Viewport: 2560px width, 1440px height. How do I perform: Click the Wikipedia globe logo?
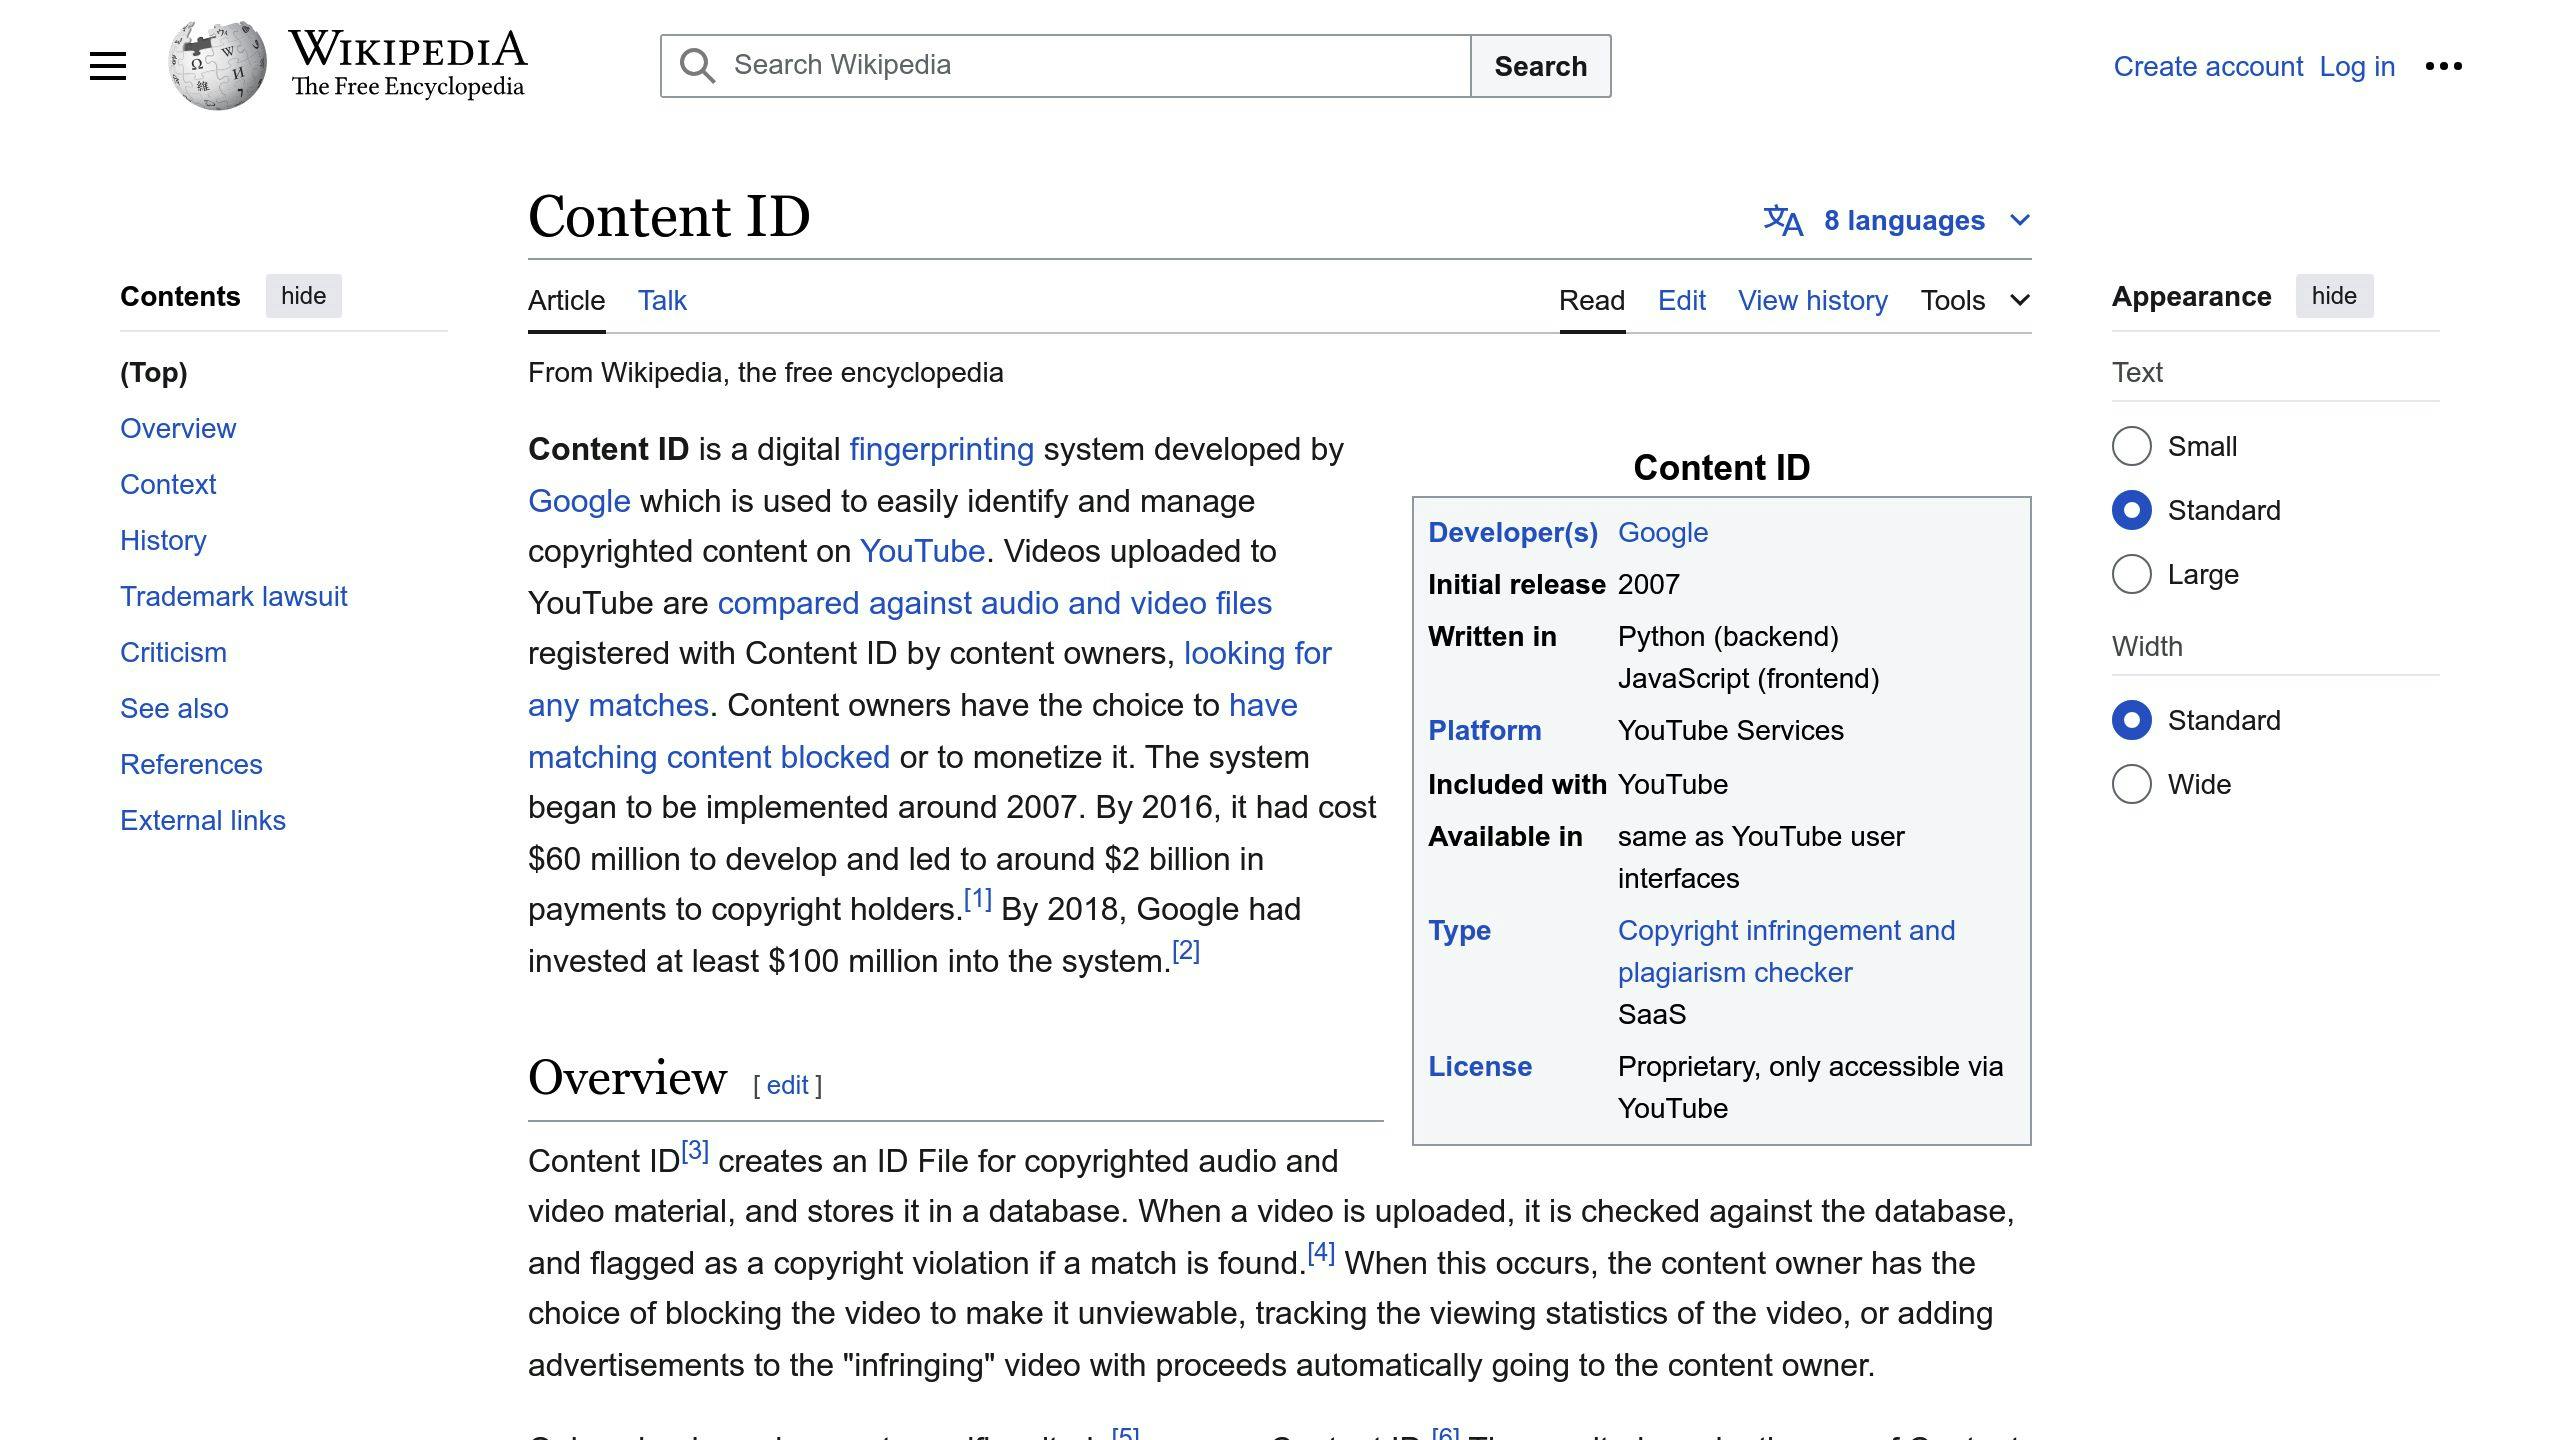[x=217, y=66]
